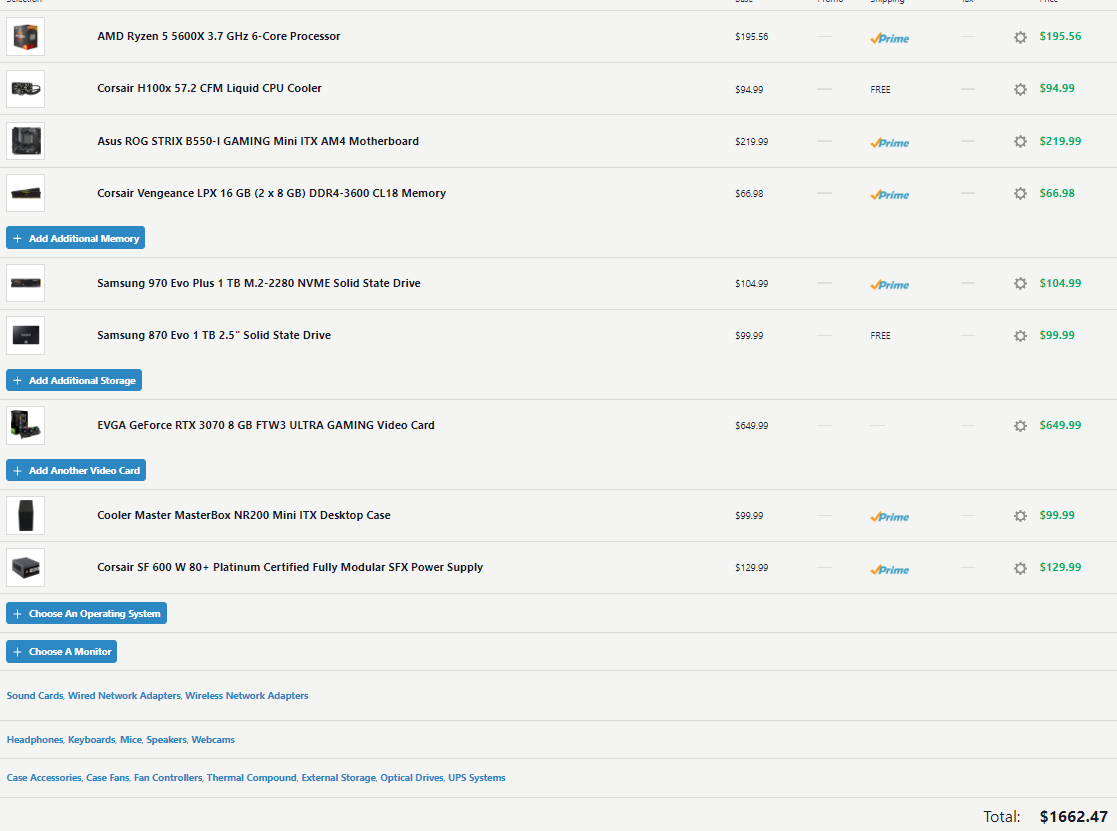Click Add Additional Memory button
Viewport: 1117px width, 831px height.
[76, 238]
